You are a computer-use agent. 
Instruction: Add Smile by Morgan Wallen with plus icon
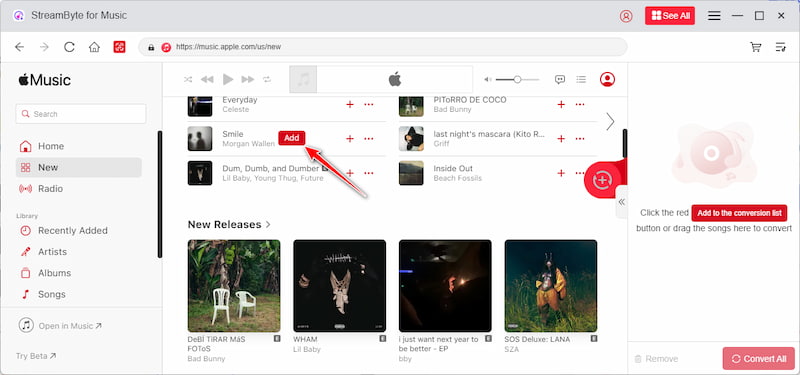350,139
